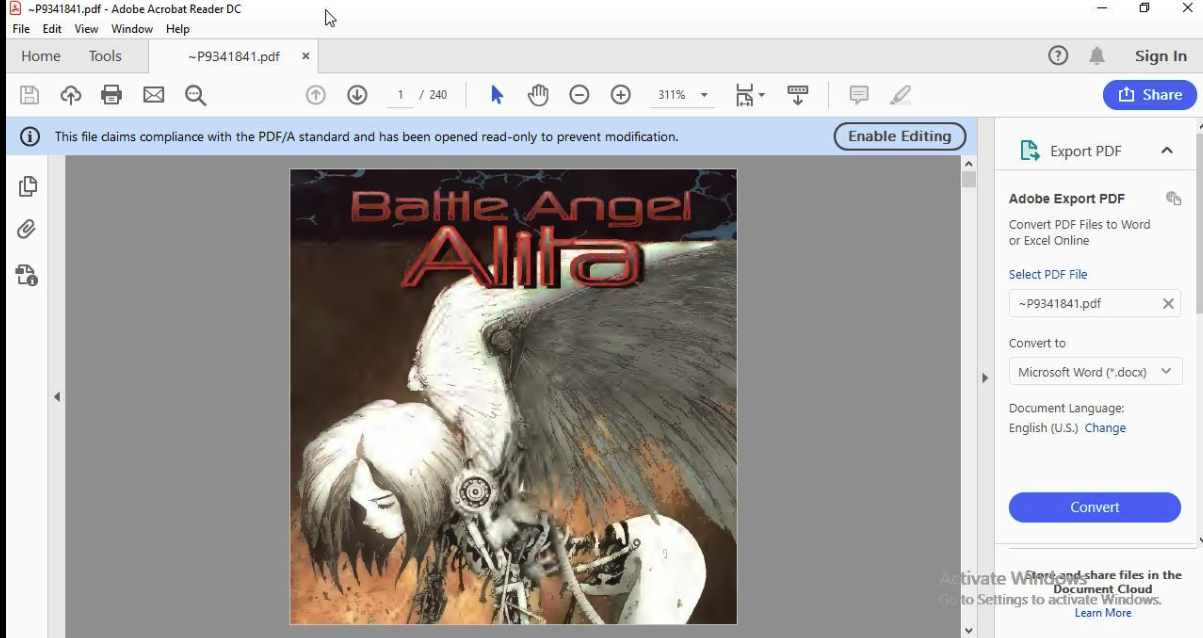Screen dimensions: 1203x638
Task: Open the Edit menu
Action: coord(52,29)
